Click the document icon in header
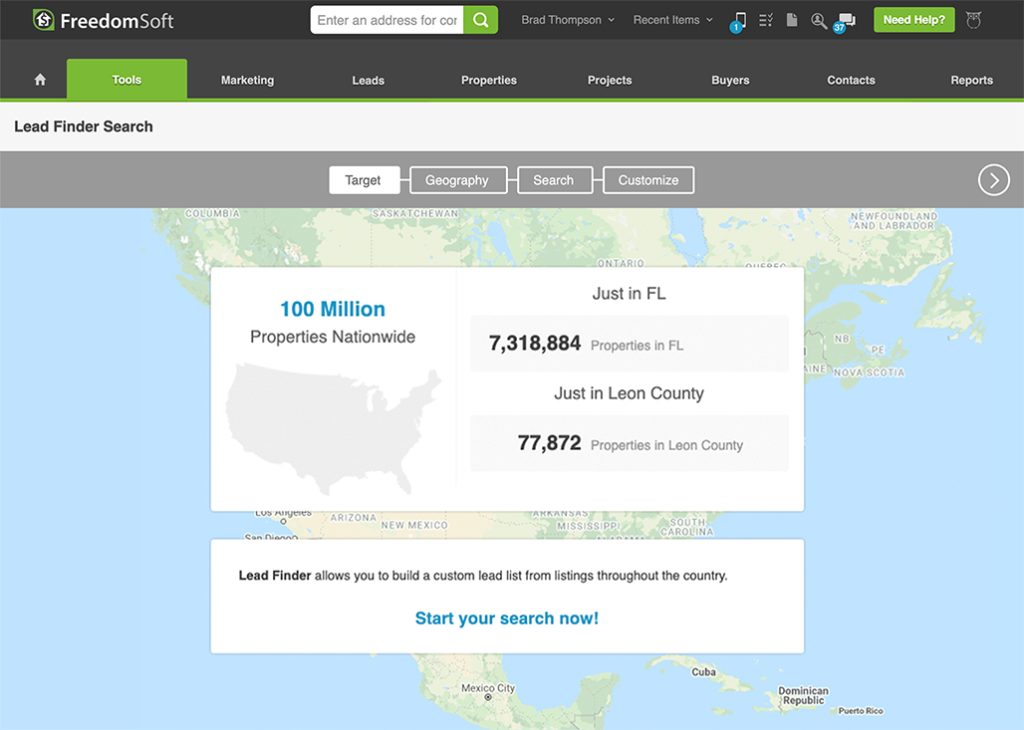The height and width of the screenshot is (730, 1024). point(792,20)
